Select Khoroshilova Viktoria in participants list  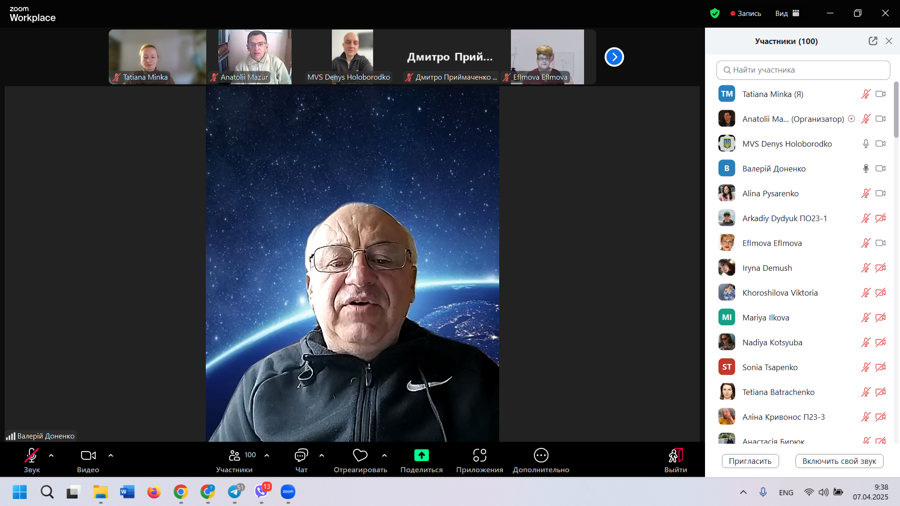point(803,293)
